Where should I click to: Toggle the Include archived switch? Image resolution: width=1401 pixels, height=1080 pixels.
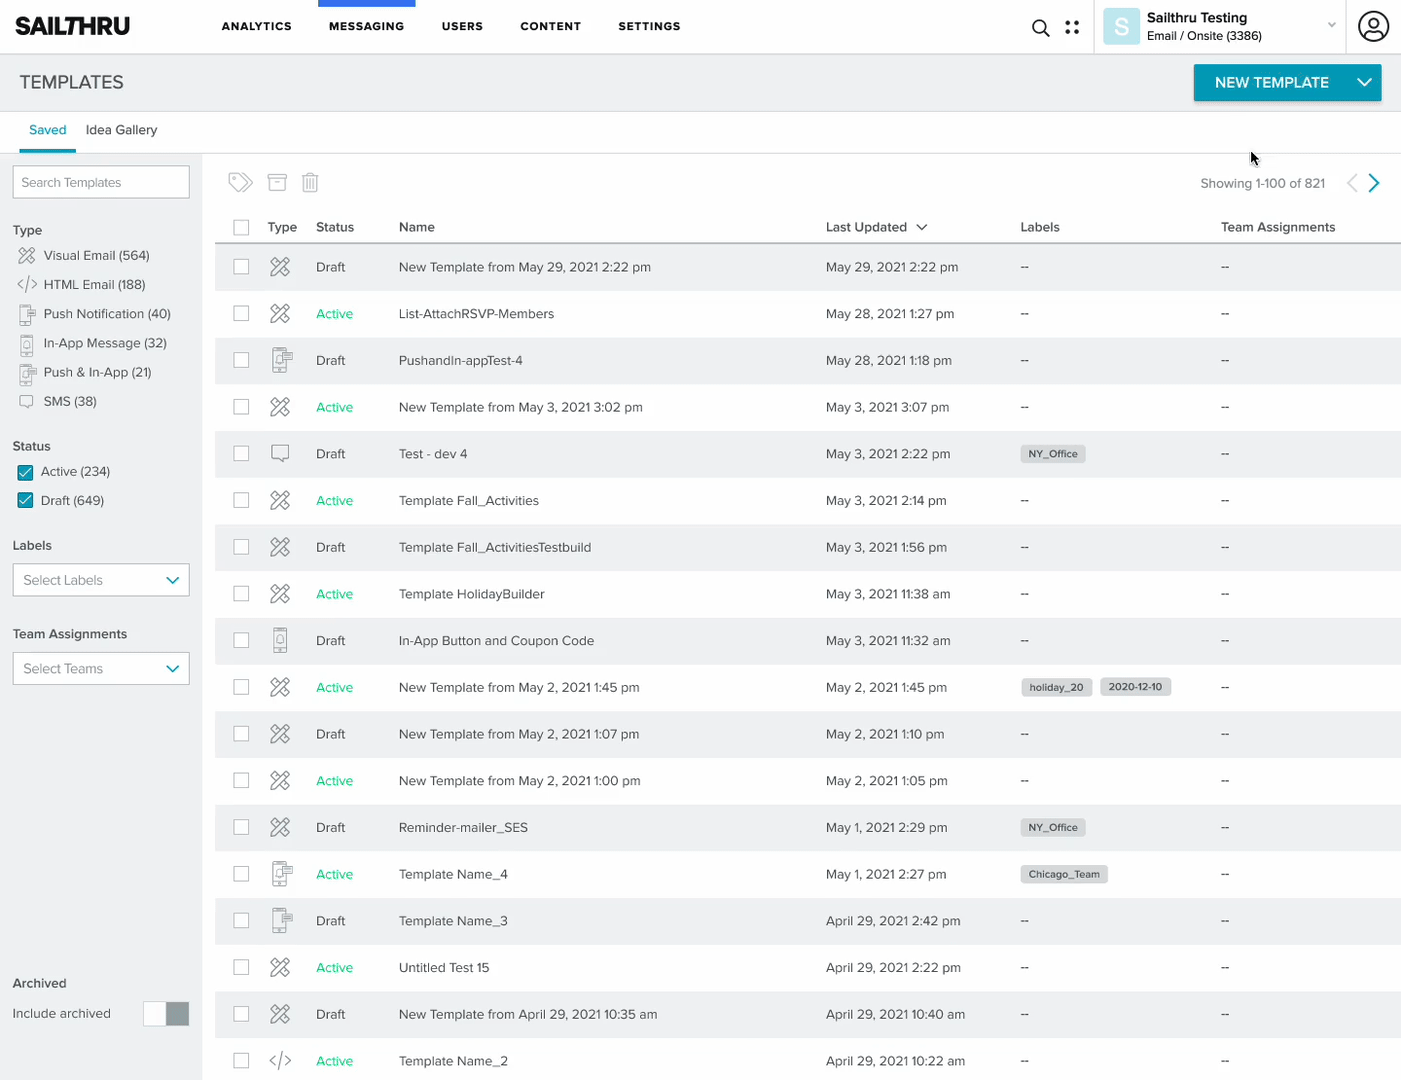(166, 1014)
